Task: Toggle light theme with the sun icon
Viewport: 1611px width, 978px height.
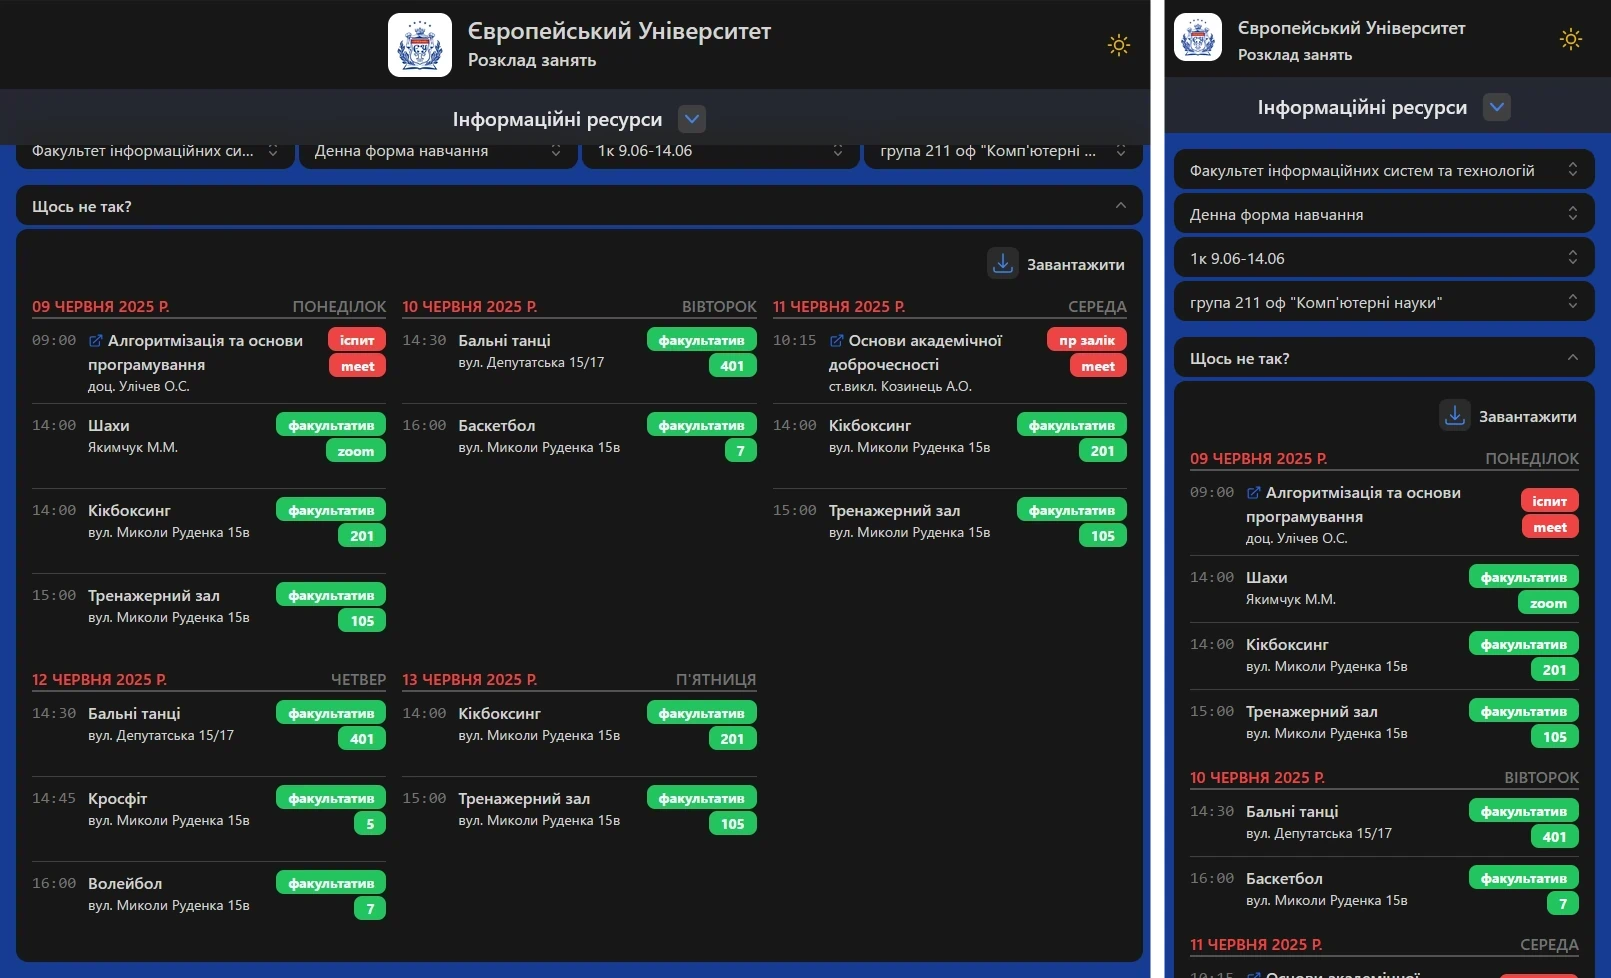Action: [x=1119, y=44]
